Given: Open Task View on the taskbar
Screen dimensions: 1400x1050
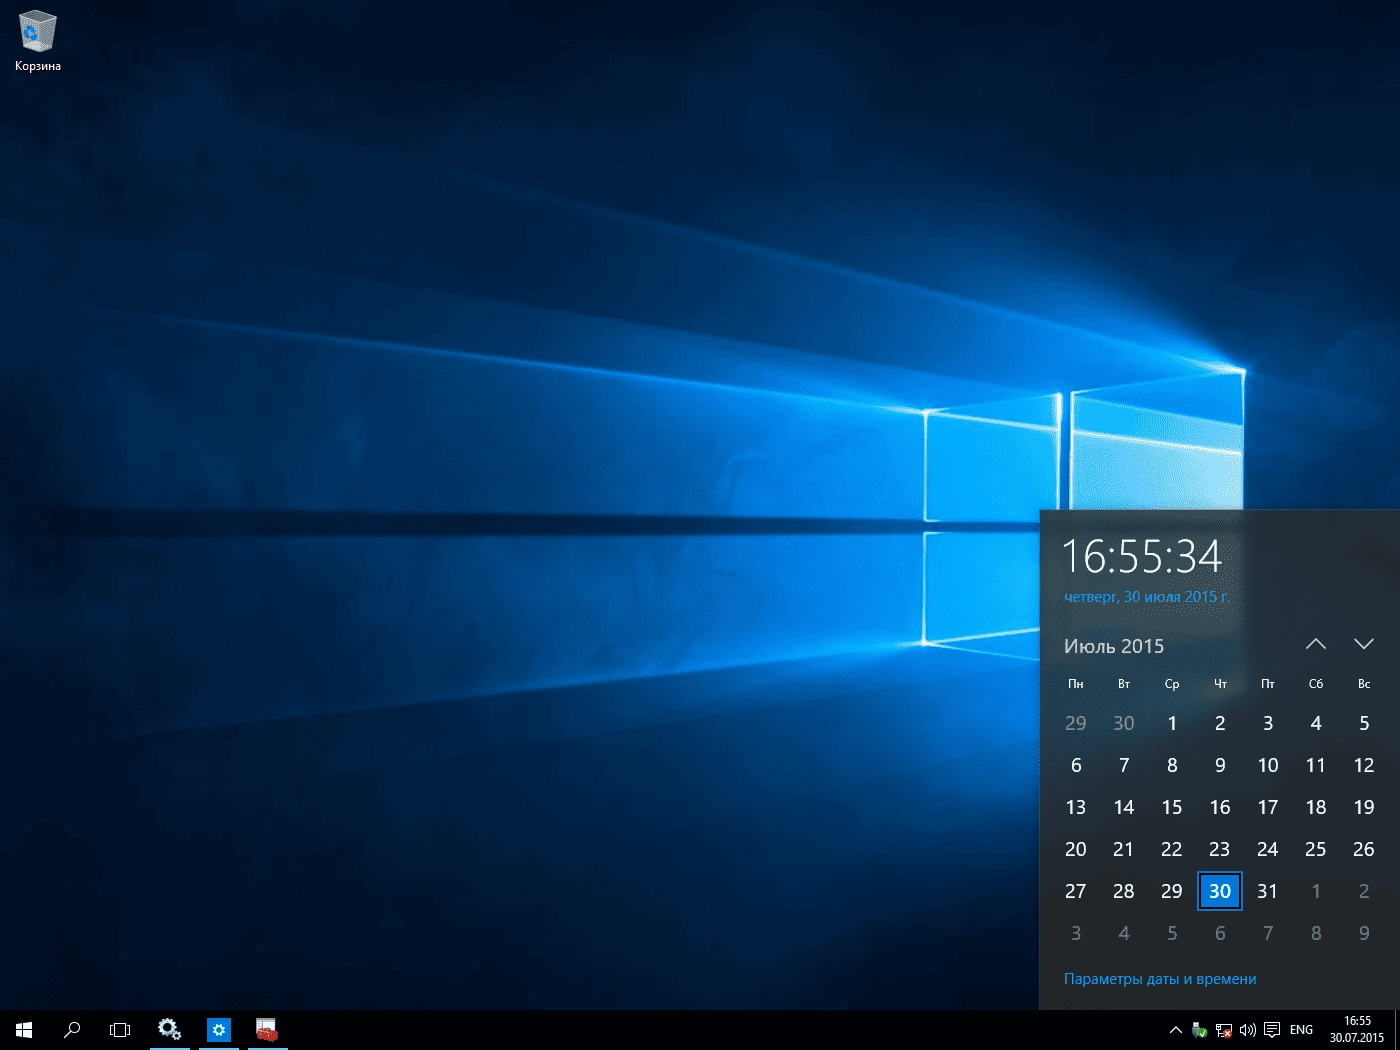Looking at the screenshot, I should coord(120,1030).
